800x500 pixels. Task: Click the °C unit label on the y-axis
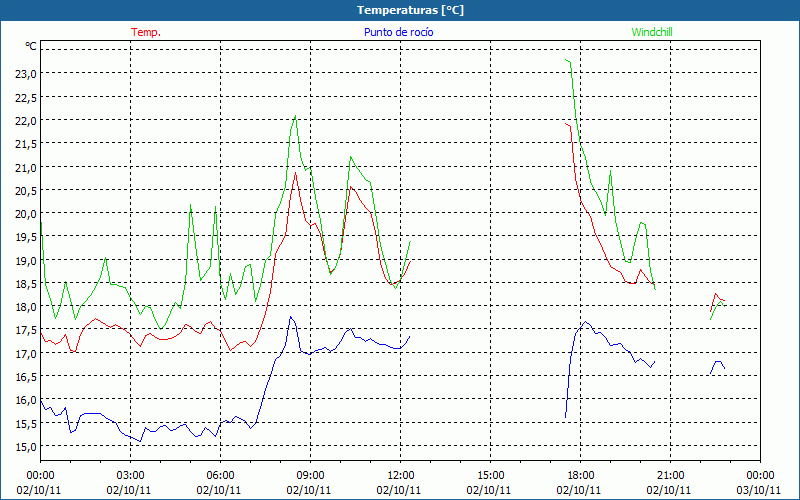(31, 46)
